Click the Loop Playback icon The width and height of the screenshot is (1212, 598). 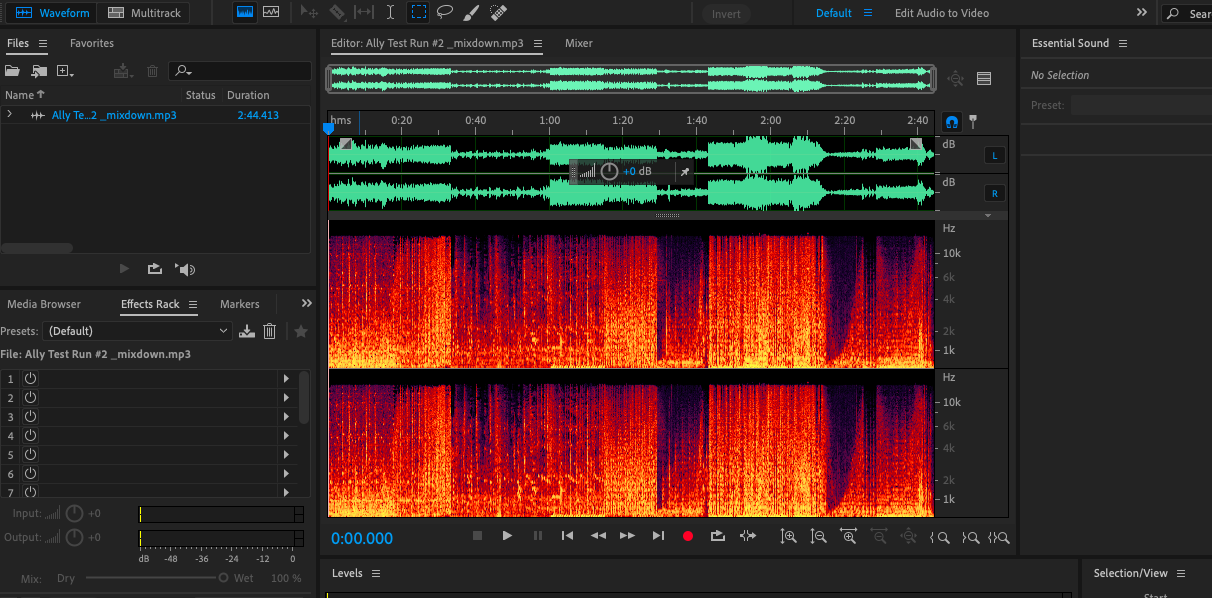click(717, 536)
